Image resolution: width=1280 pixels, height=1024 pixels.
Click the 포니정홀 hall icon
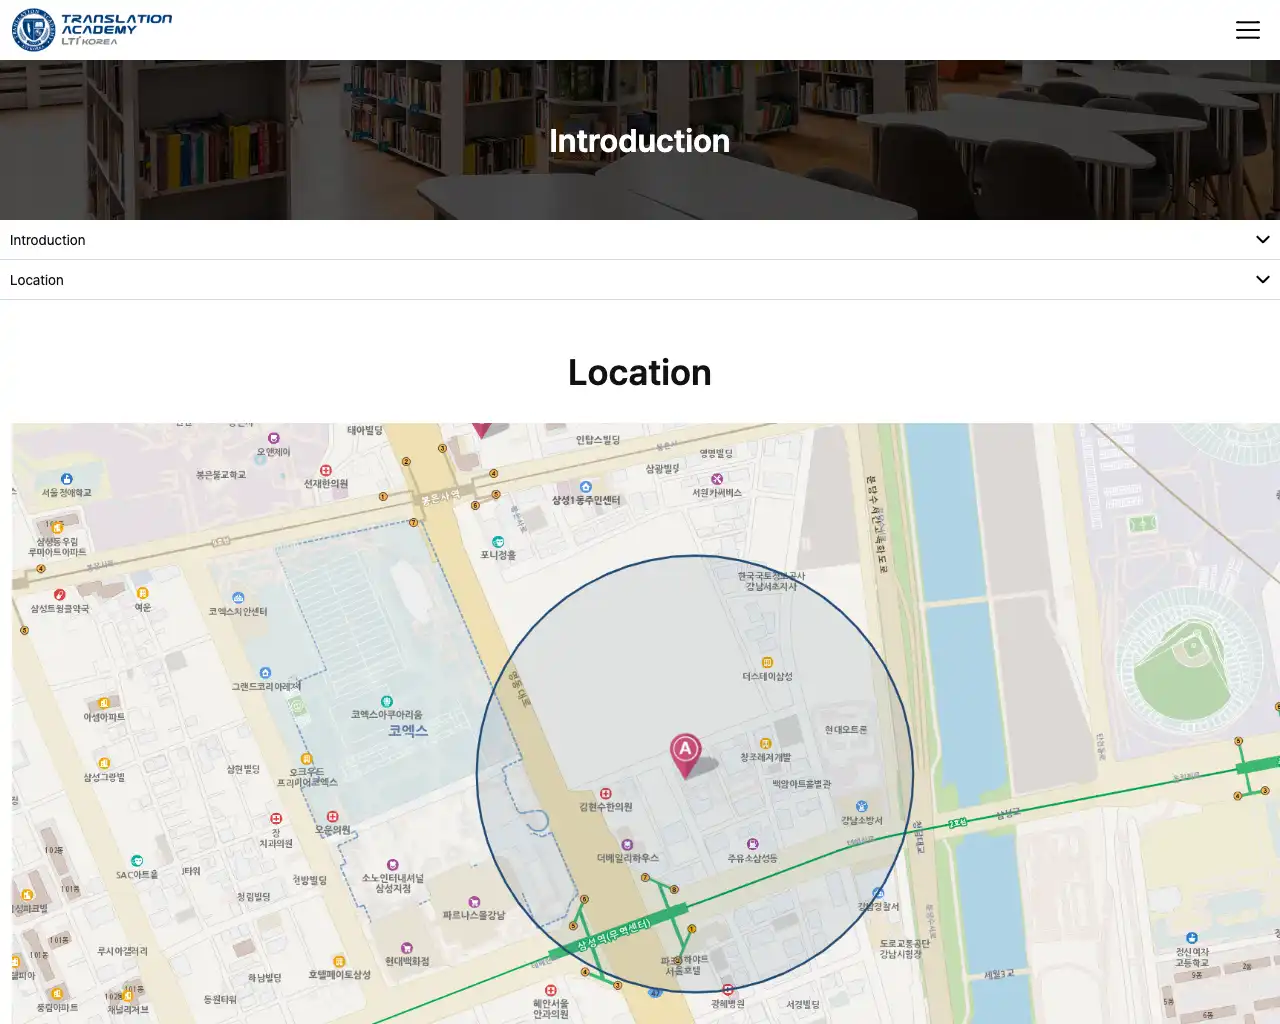point(498,542)
